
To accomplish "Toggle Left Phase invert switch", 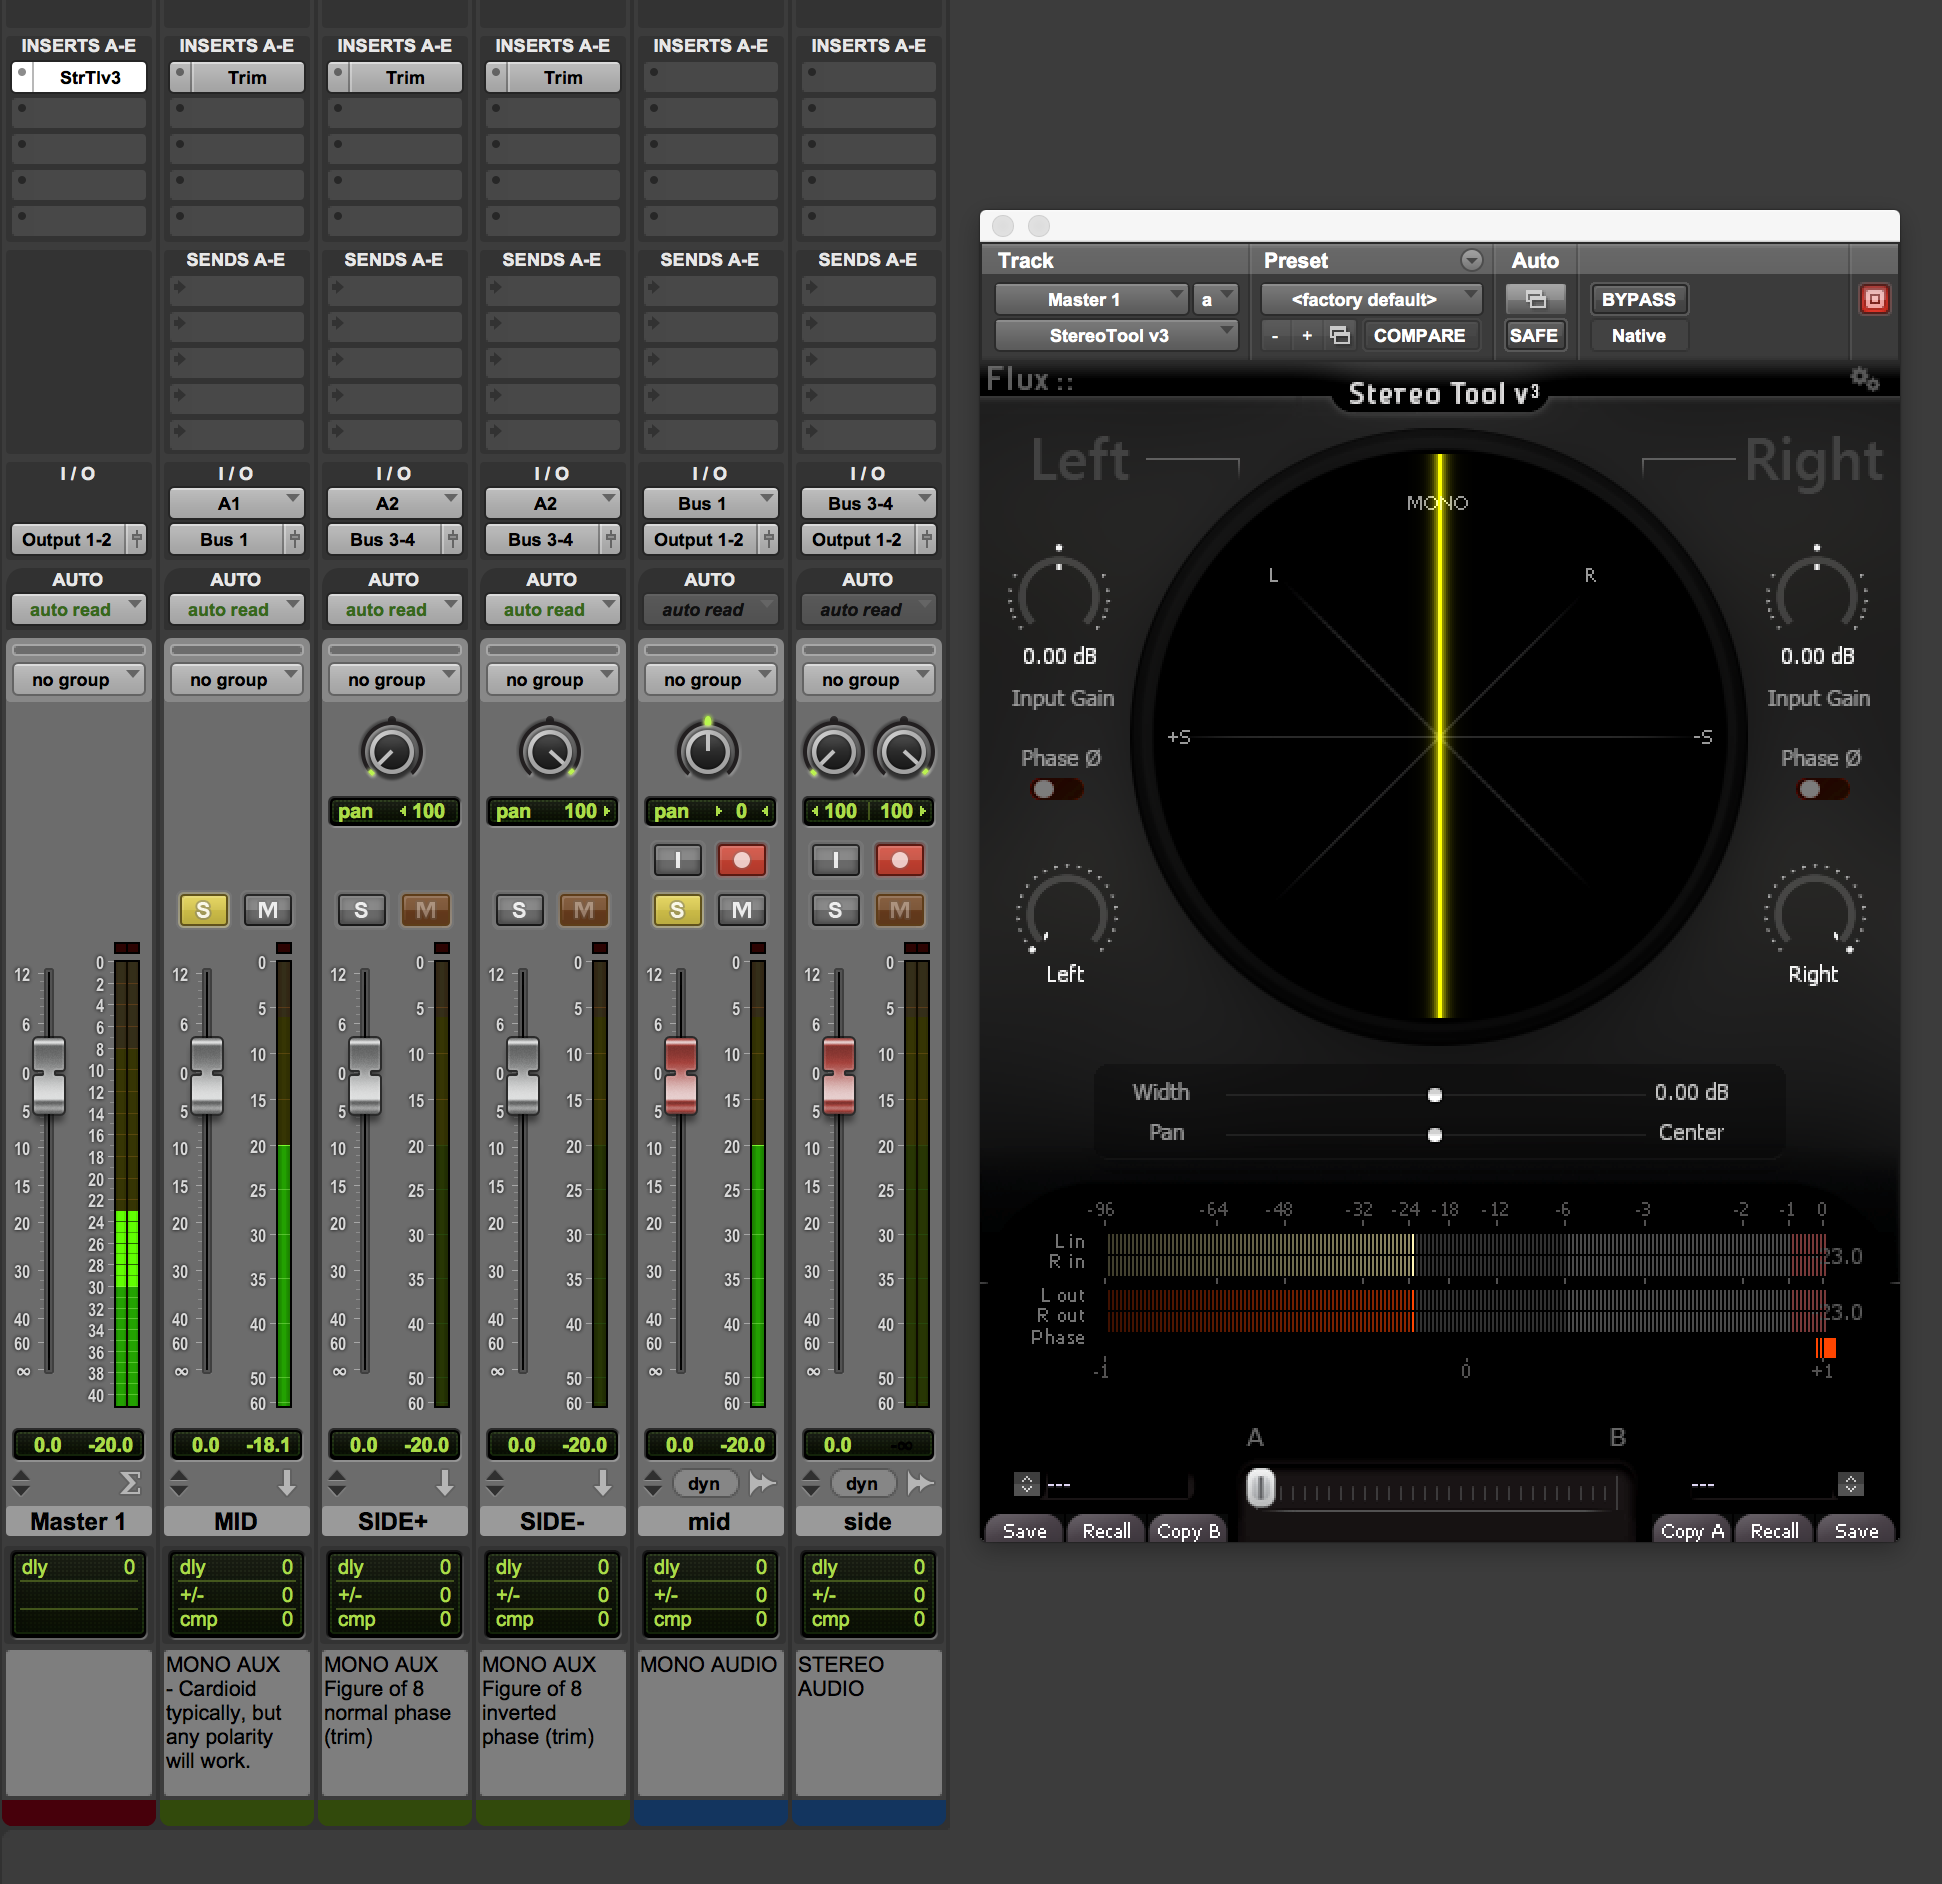I will (1056, 789).
